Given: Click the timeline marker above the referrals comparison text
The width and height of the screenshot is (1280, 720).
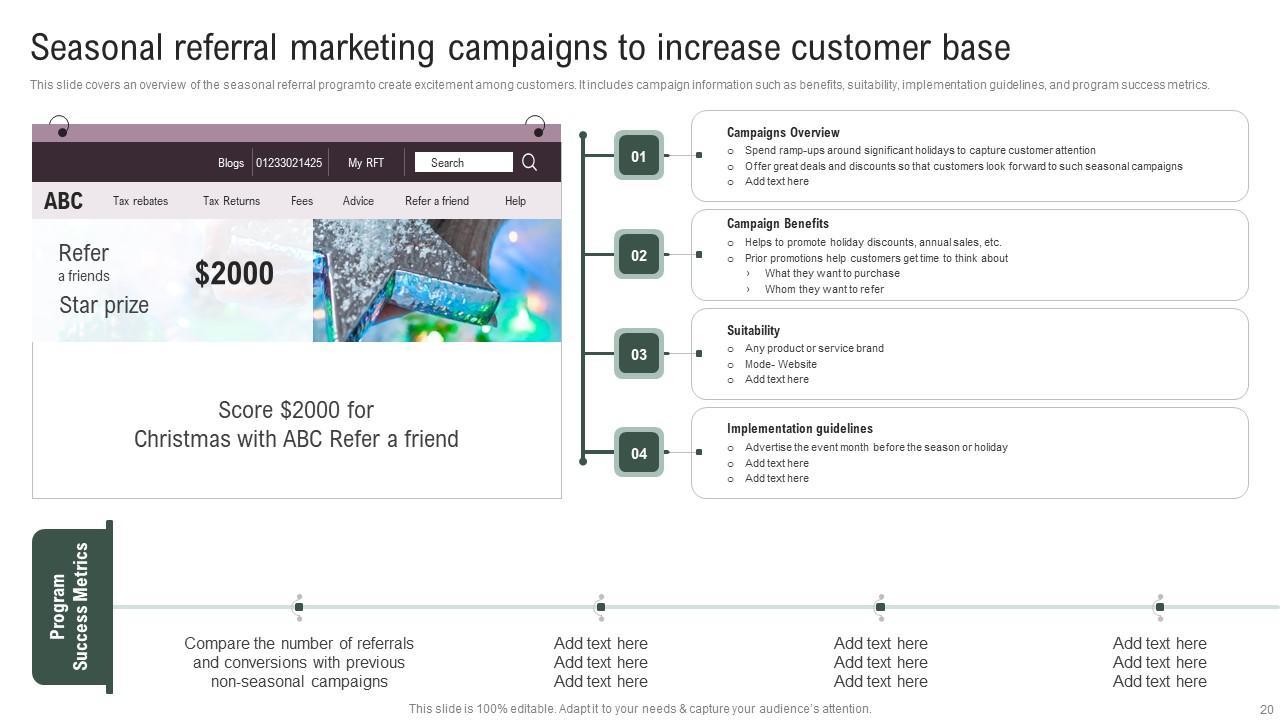Looking at the screenshot, I should (x=298, y=607).
